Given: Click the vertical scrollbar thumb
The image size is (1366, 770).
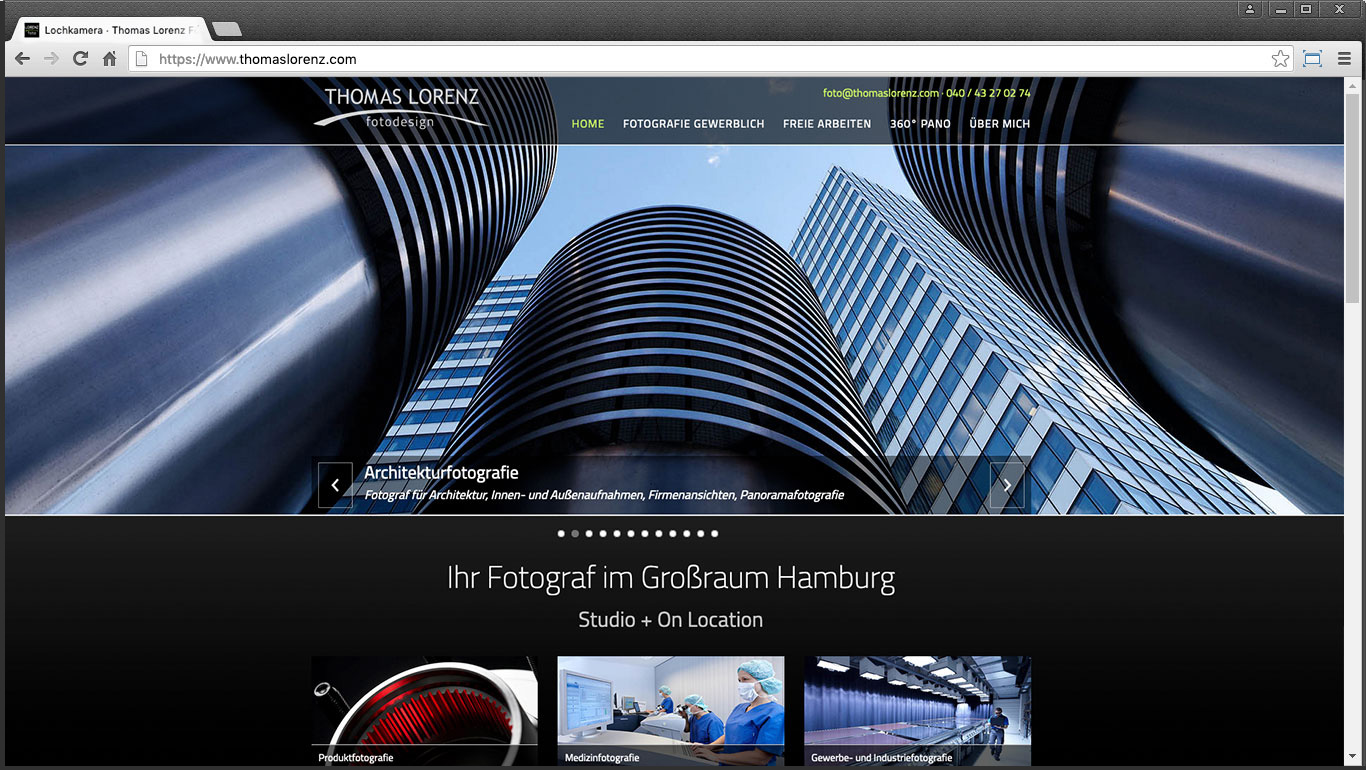Looking at the screenshot, I should [x=1352, y=196].
